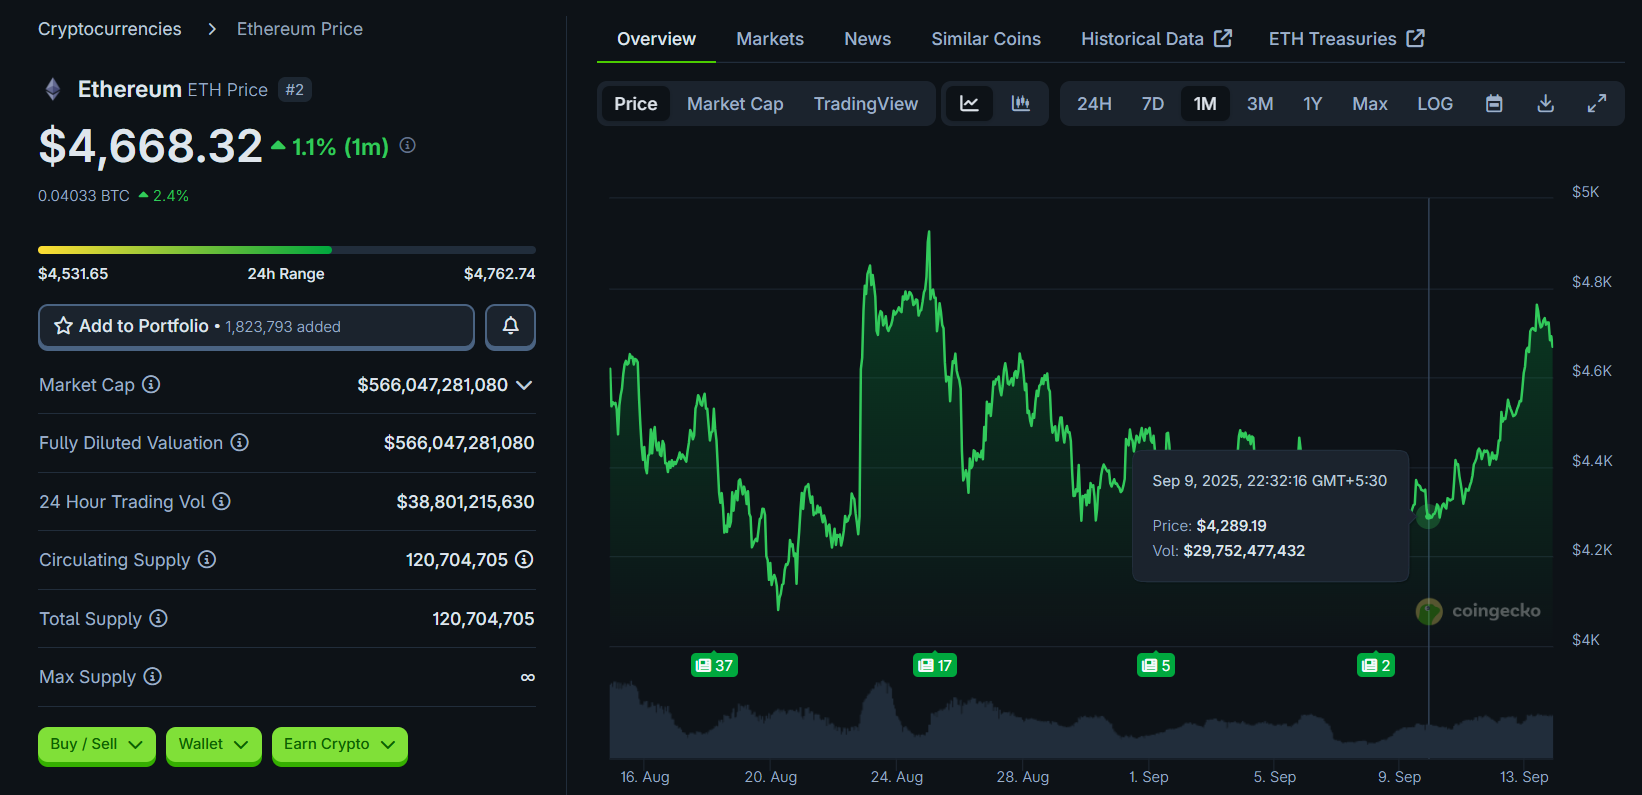This screenshot has width=1642, height=795.
Task: Go to Cryptocurrencies breadcrumb link
Action: [110, 29]
